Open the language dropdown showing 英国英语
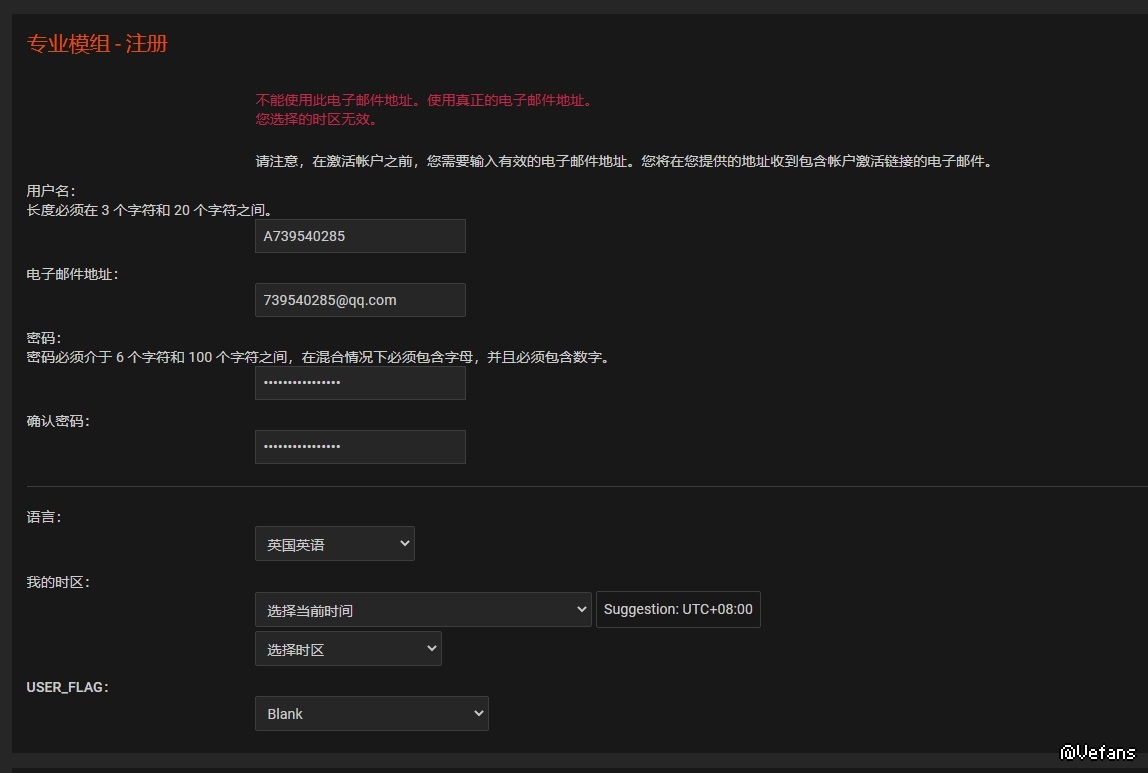The height and width of the screenshot is (773, 1148). tap(334, 544)
